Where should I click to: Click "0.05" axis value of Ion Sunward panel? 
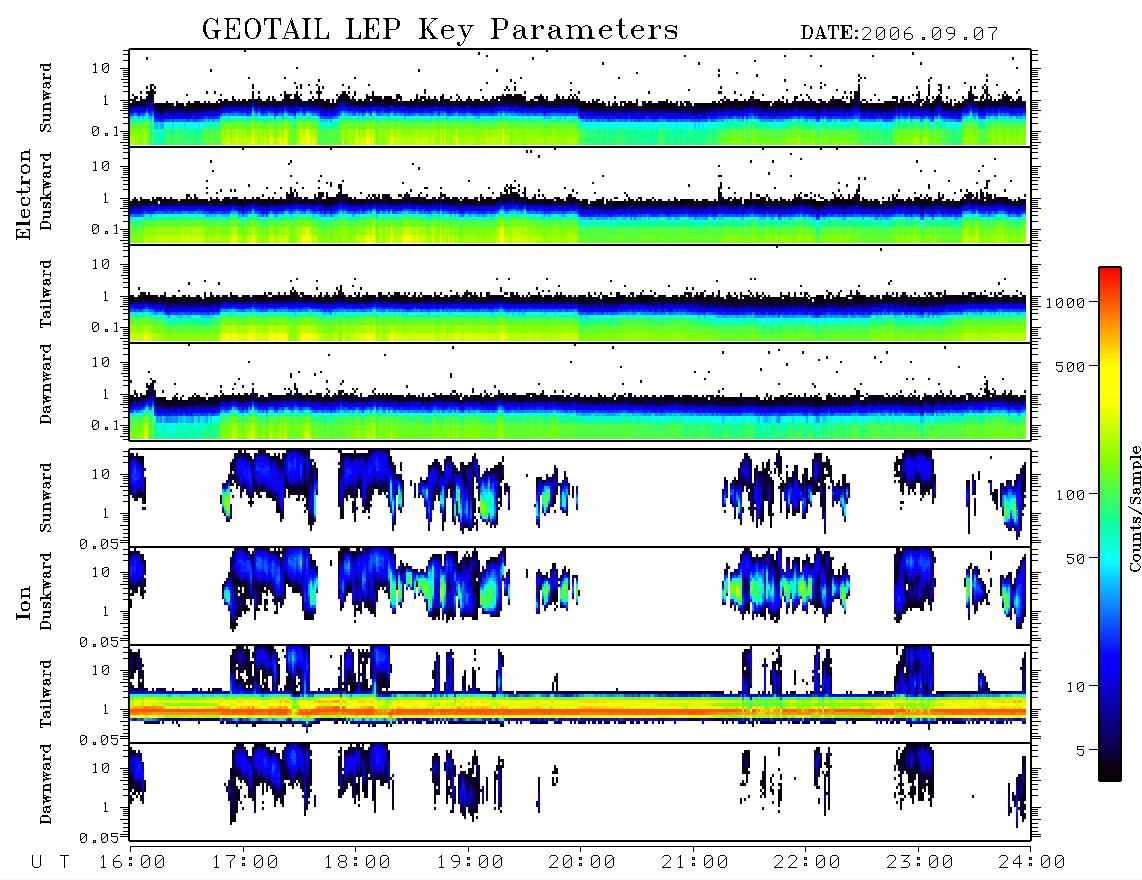[x=98, y=544]
